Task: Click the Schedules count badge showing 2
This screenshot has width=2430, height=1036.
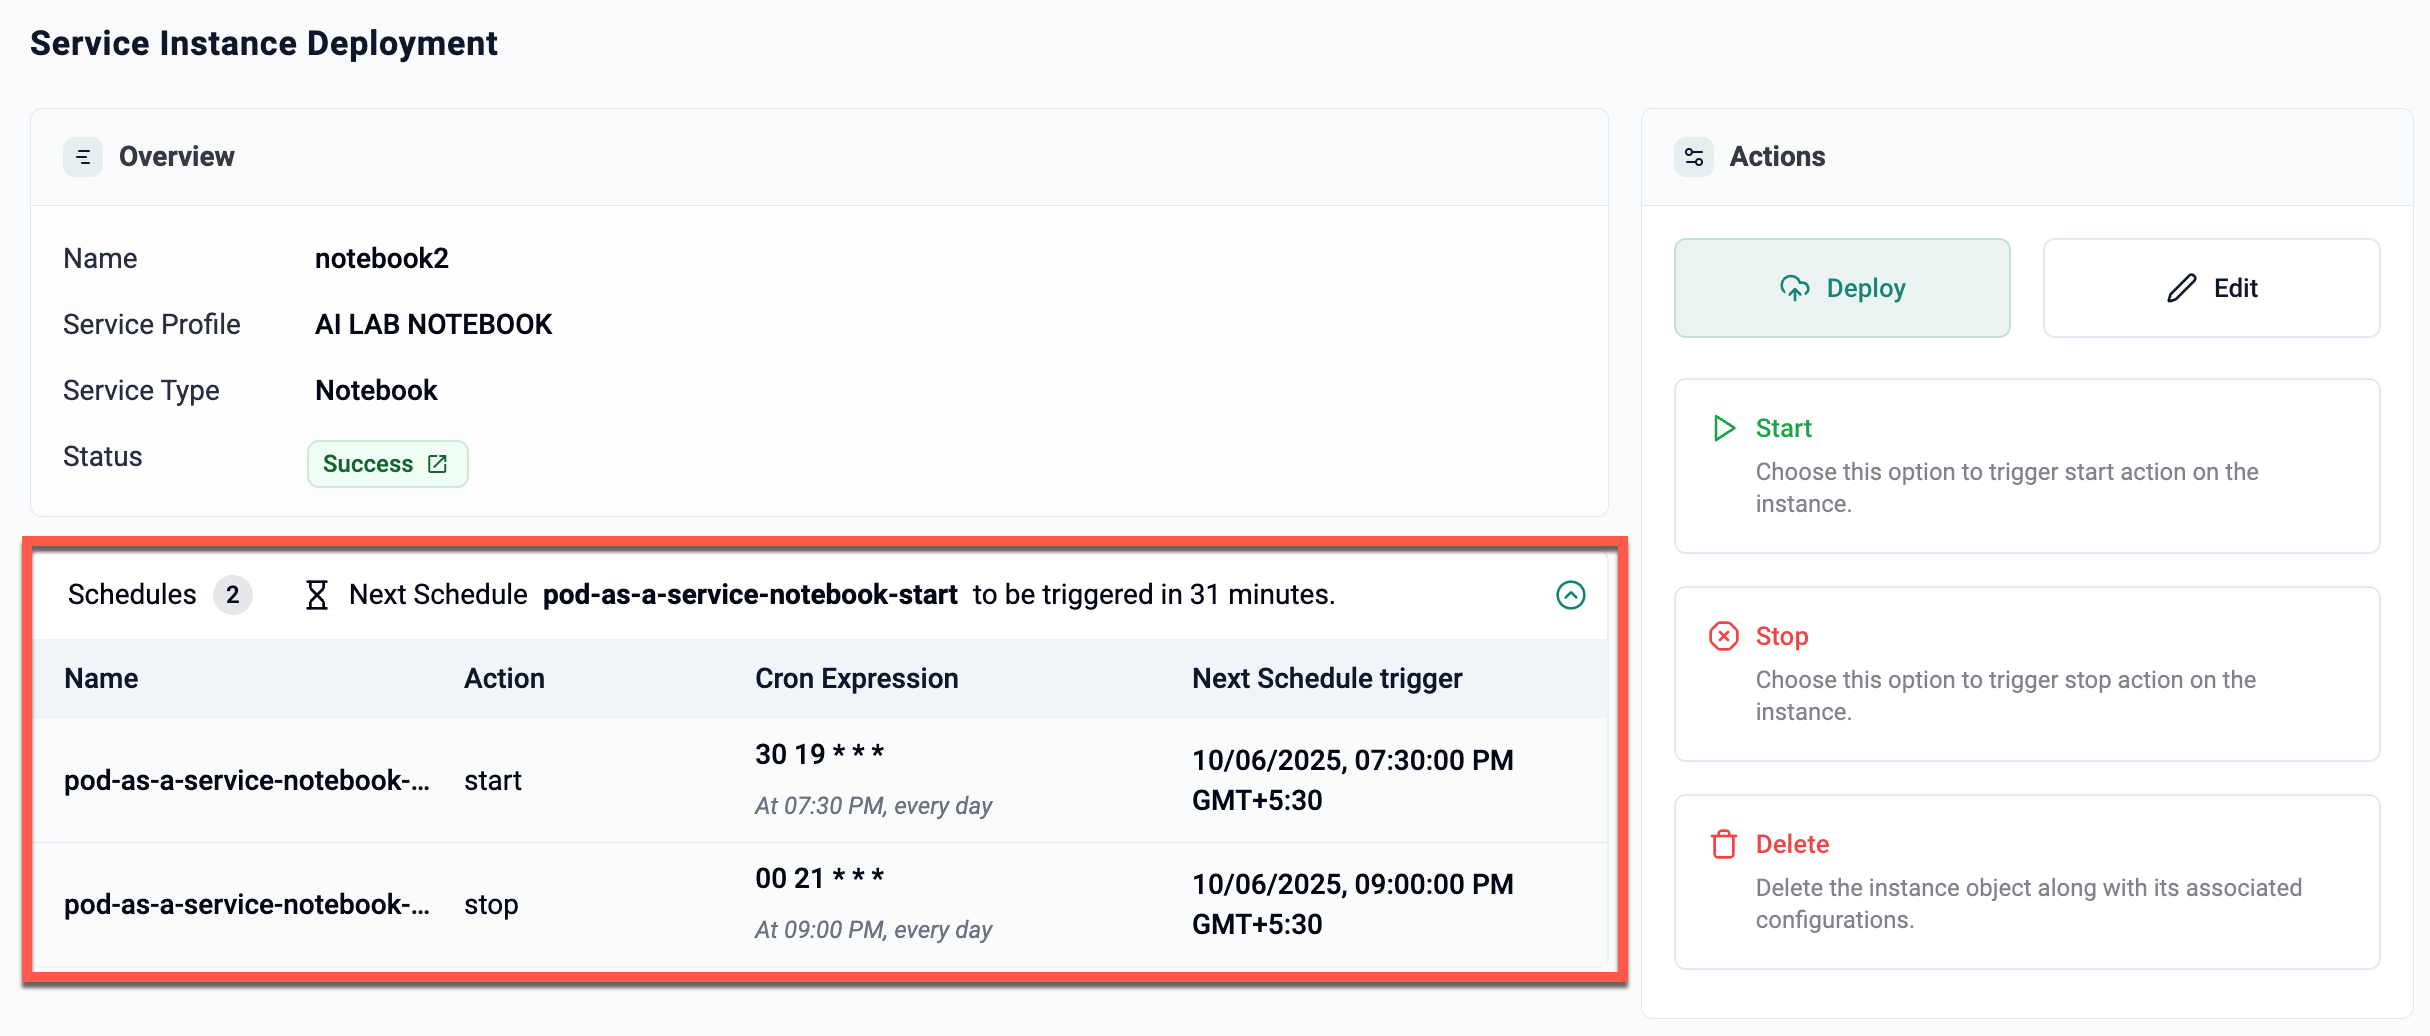Action: pyautogui.click(x=232, y=595)
